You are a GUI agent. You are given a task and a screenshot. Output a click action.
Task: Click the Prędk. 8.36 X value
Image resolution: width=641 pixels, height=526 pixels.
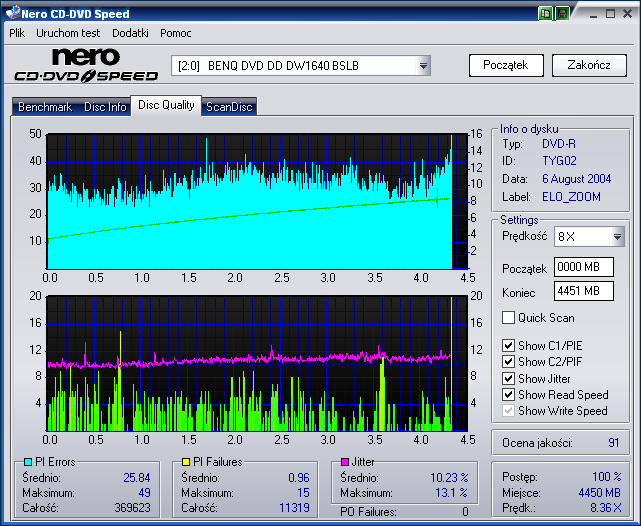point(606,508)
